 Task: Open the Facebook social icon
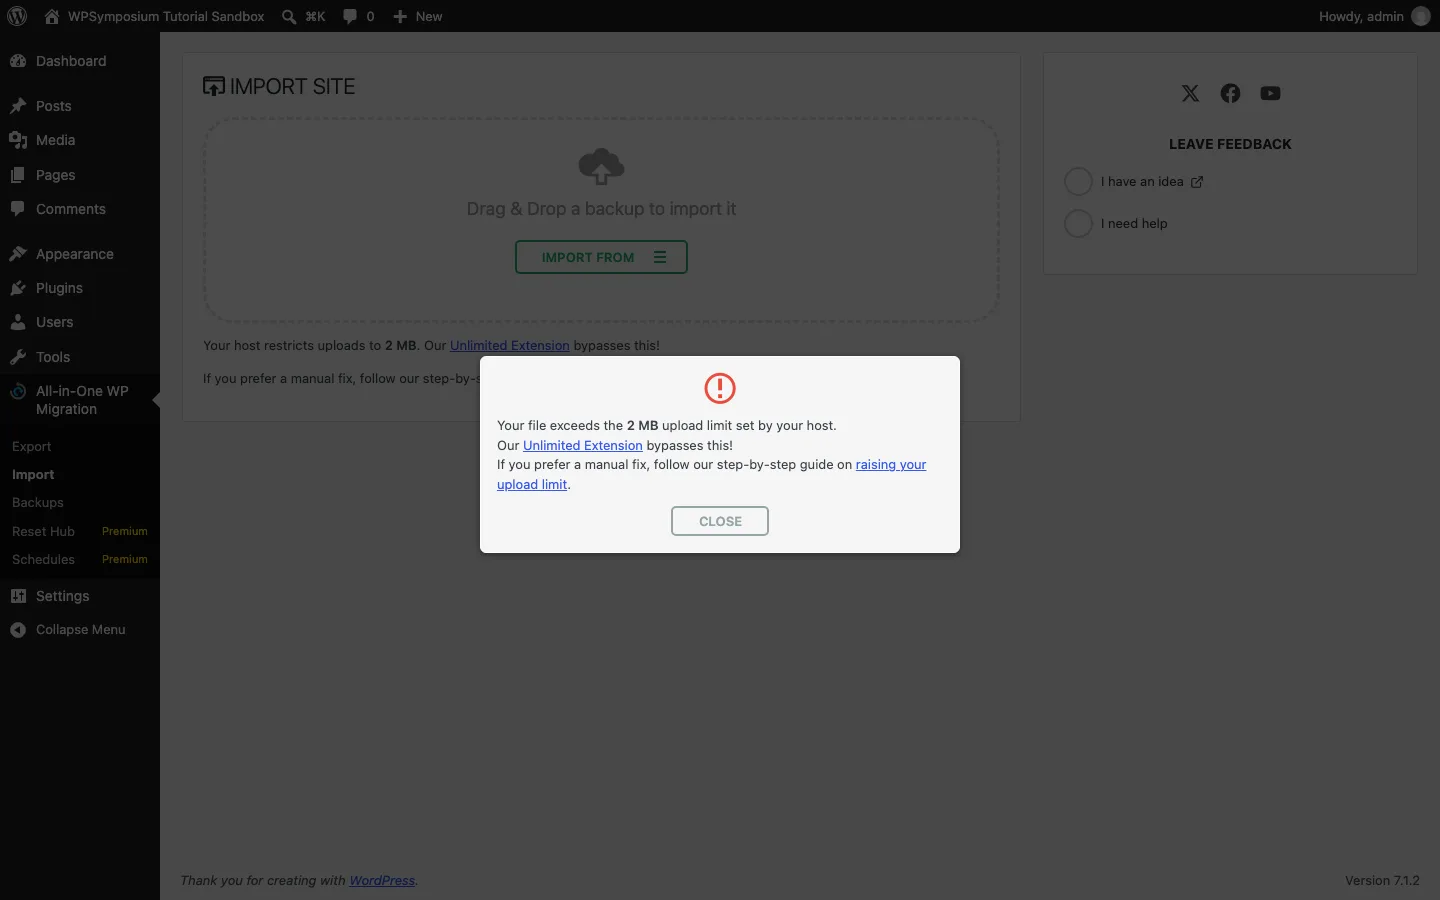[1230, 93]
